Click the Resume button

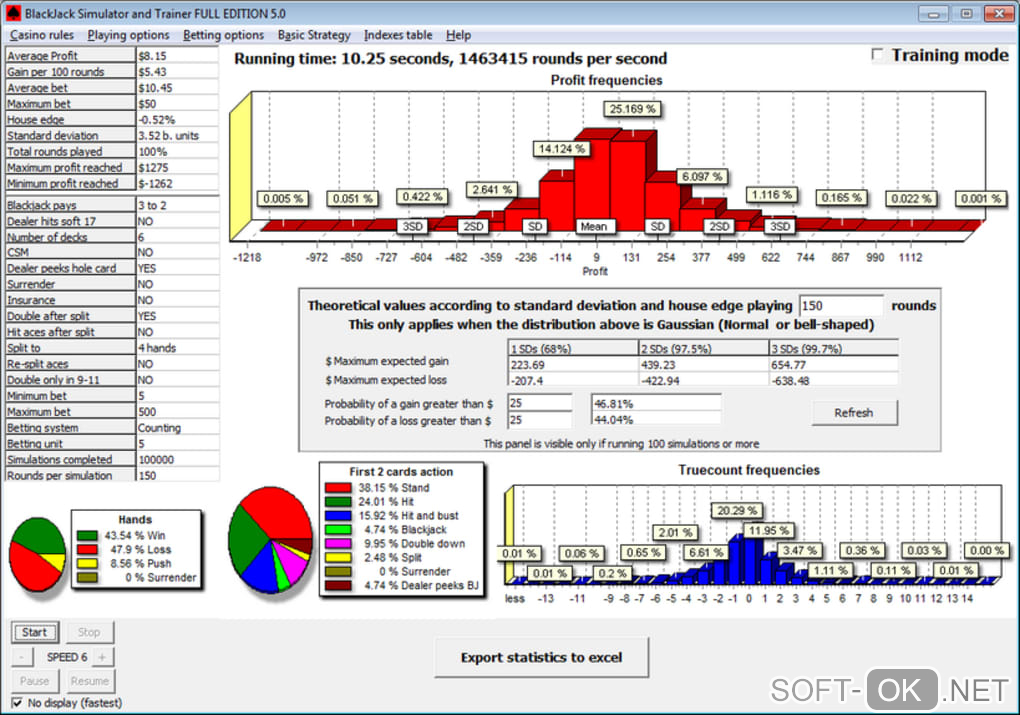(89, 681)
